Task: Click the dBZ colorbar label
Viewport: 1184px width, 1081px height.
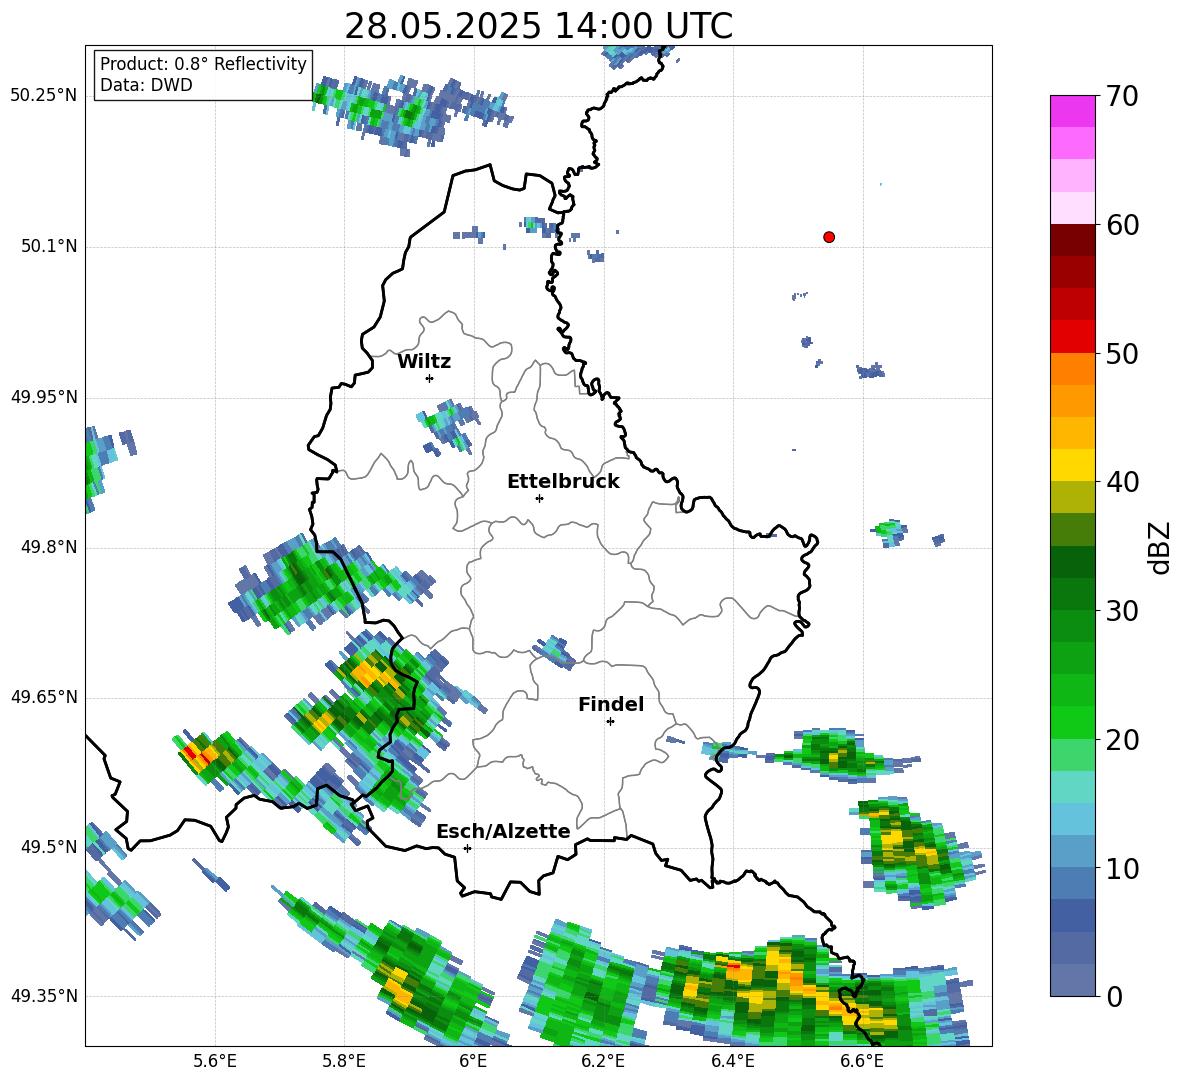Action: point(1159,547)
